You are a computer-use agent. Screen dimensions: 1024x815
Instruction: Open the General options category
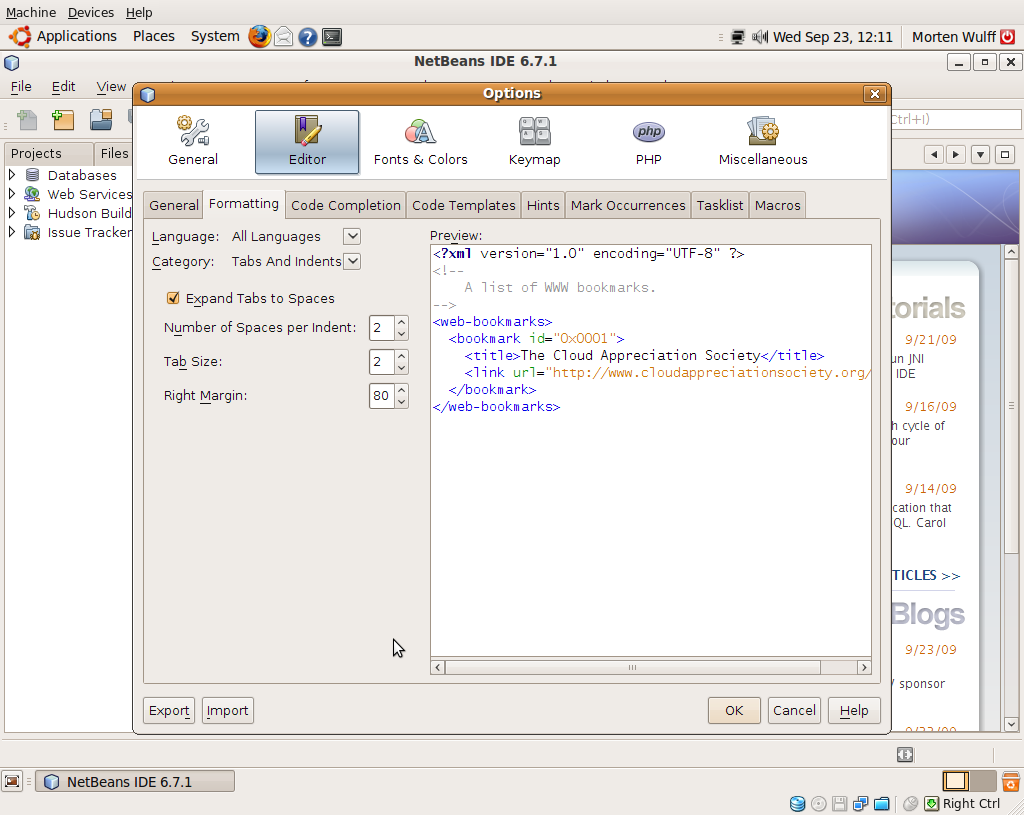(193, 142)
